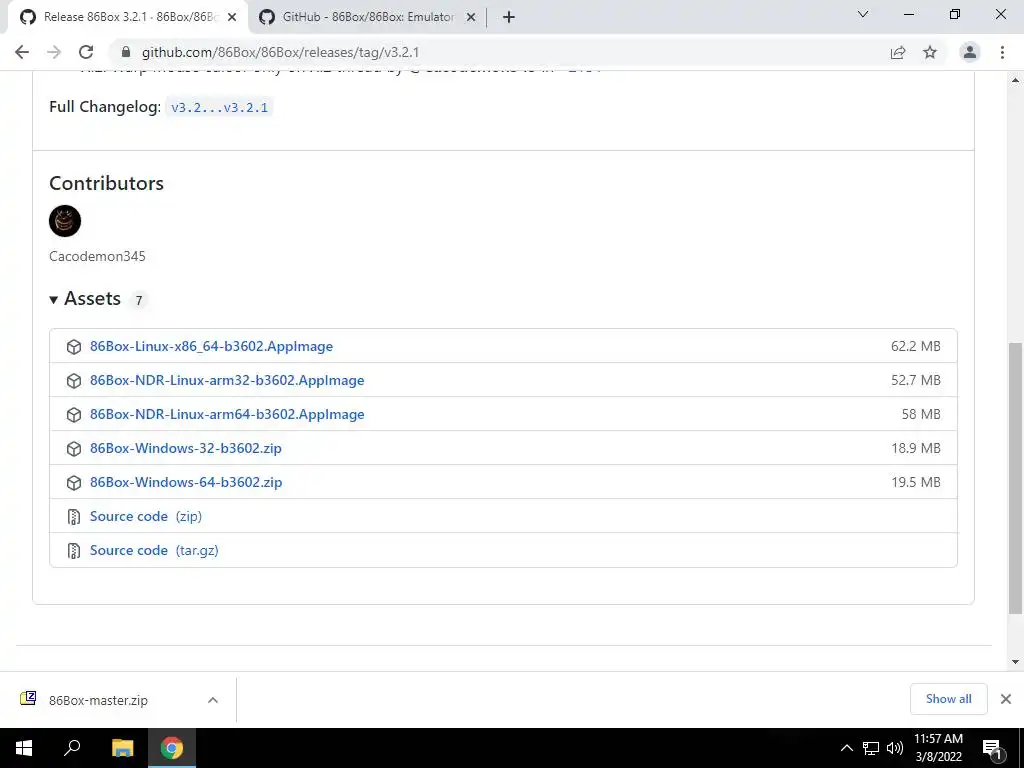1024x768 pixels.
Task: Open the volume control in tray
Action: click(x=895, y=748)
